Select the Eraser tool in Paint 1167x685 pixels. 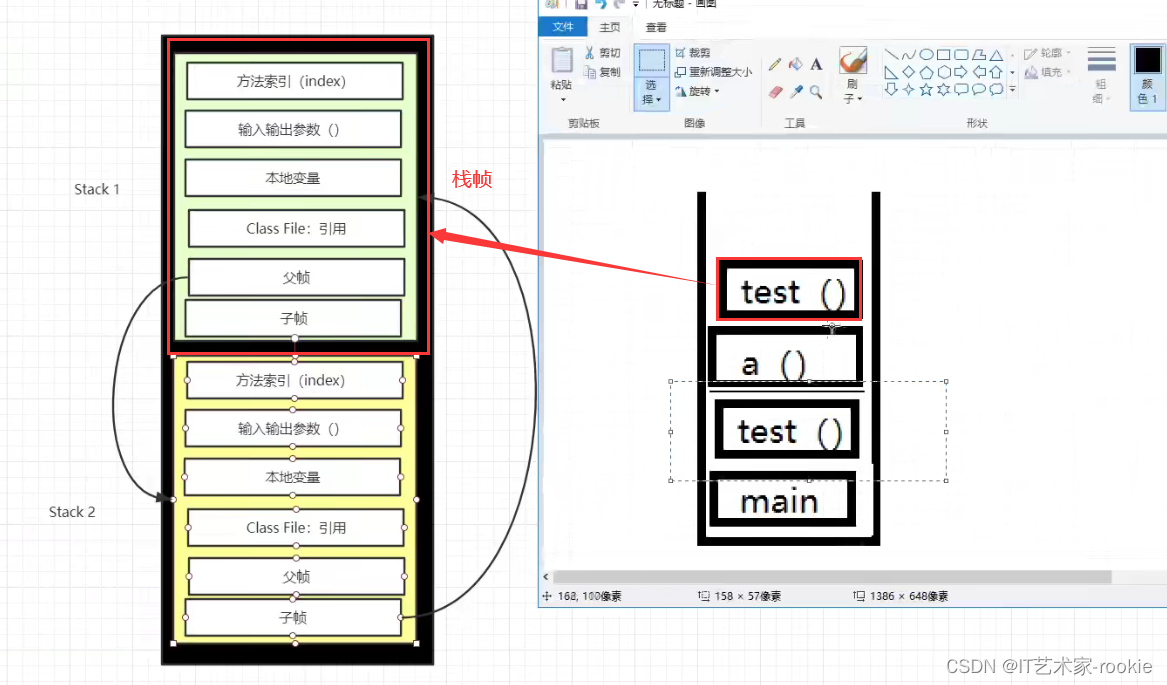coord(775,92)
